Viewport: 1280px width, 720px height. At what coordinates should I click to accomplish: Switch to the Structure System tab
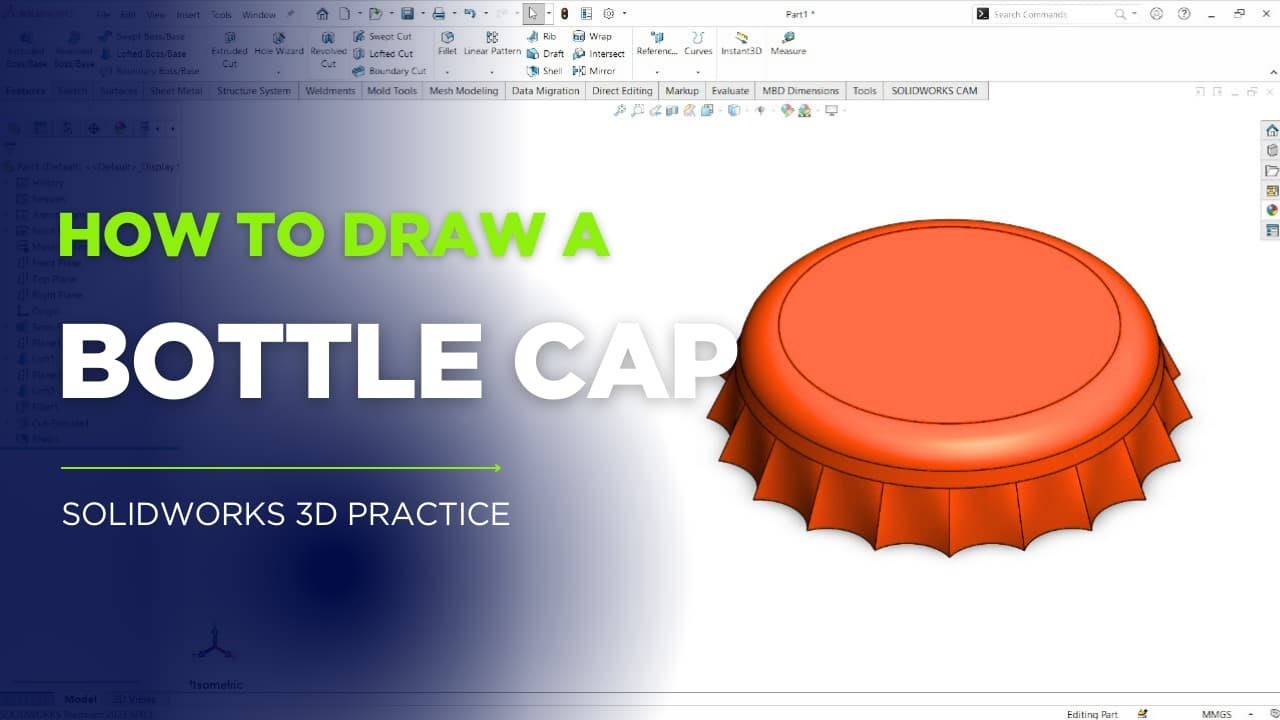point(254,90)
